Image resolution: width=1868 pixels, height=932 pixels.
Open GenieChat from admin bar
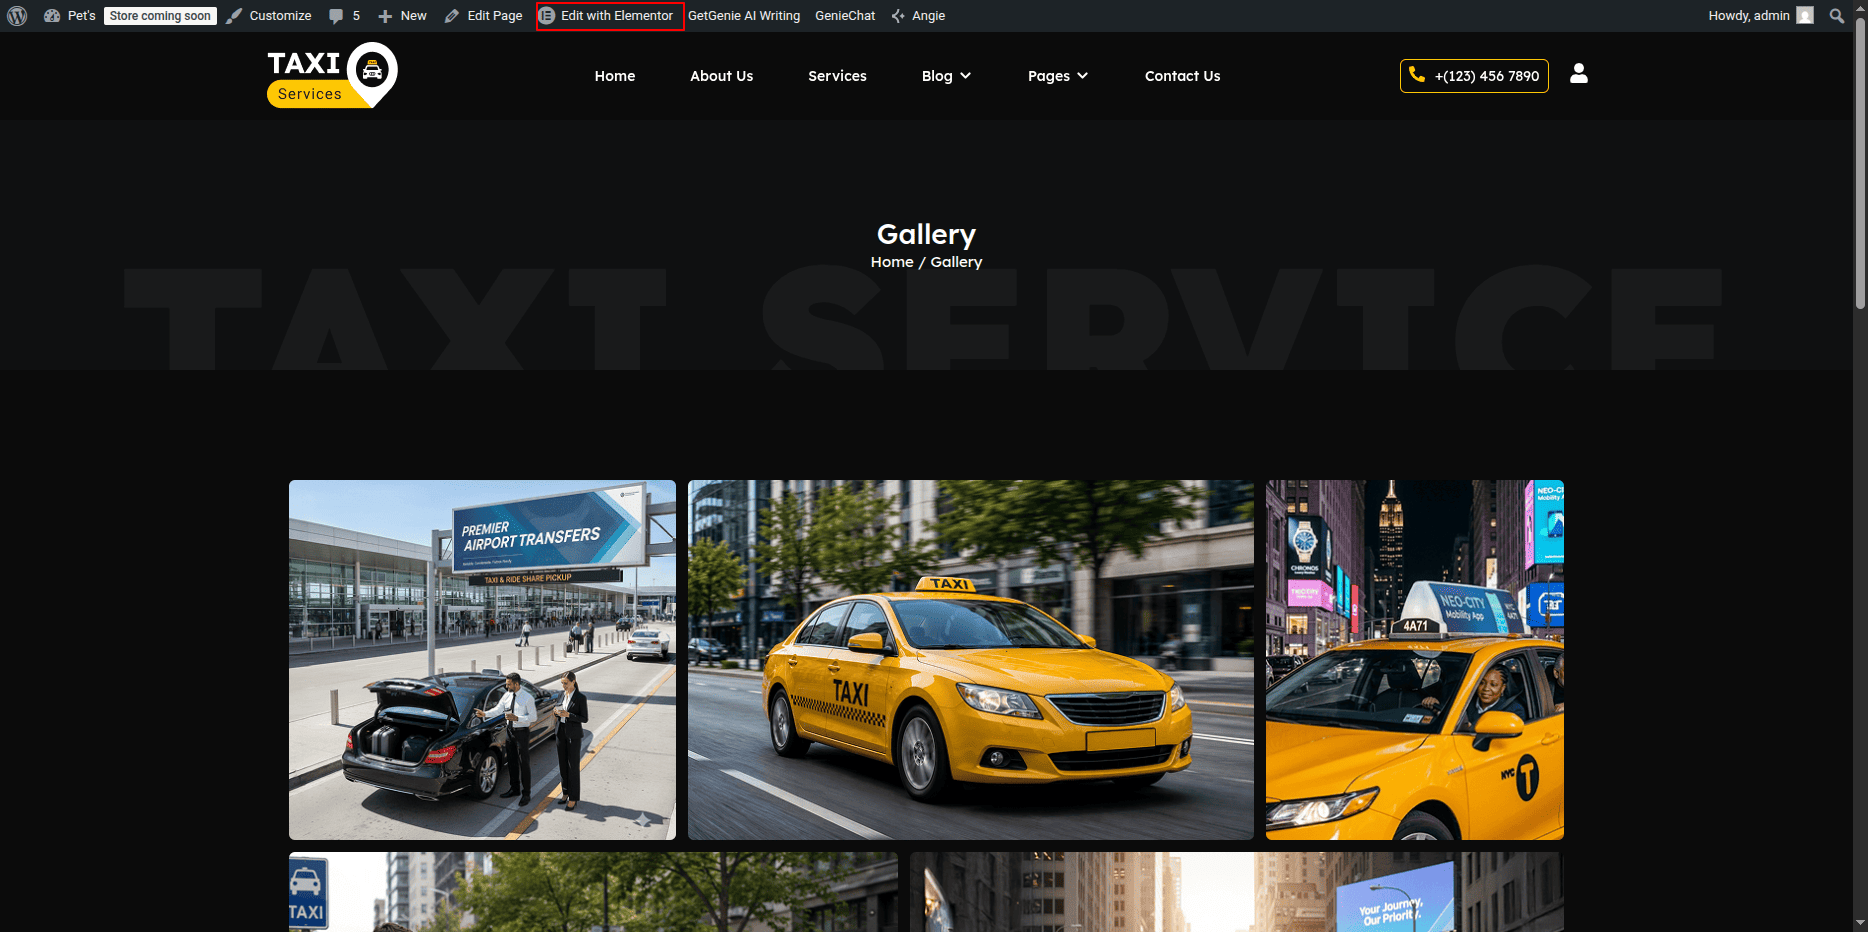point(845,16)
